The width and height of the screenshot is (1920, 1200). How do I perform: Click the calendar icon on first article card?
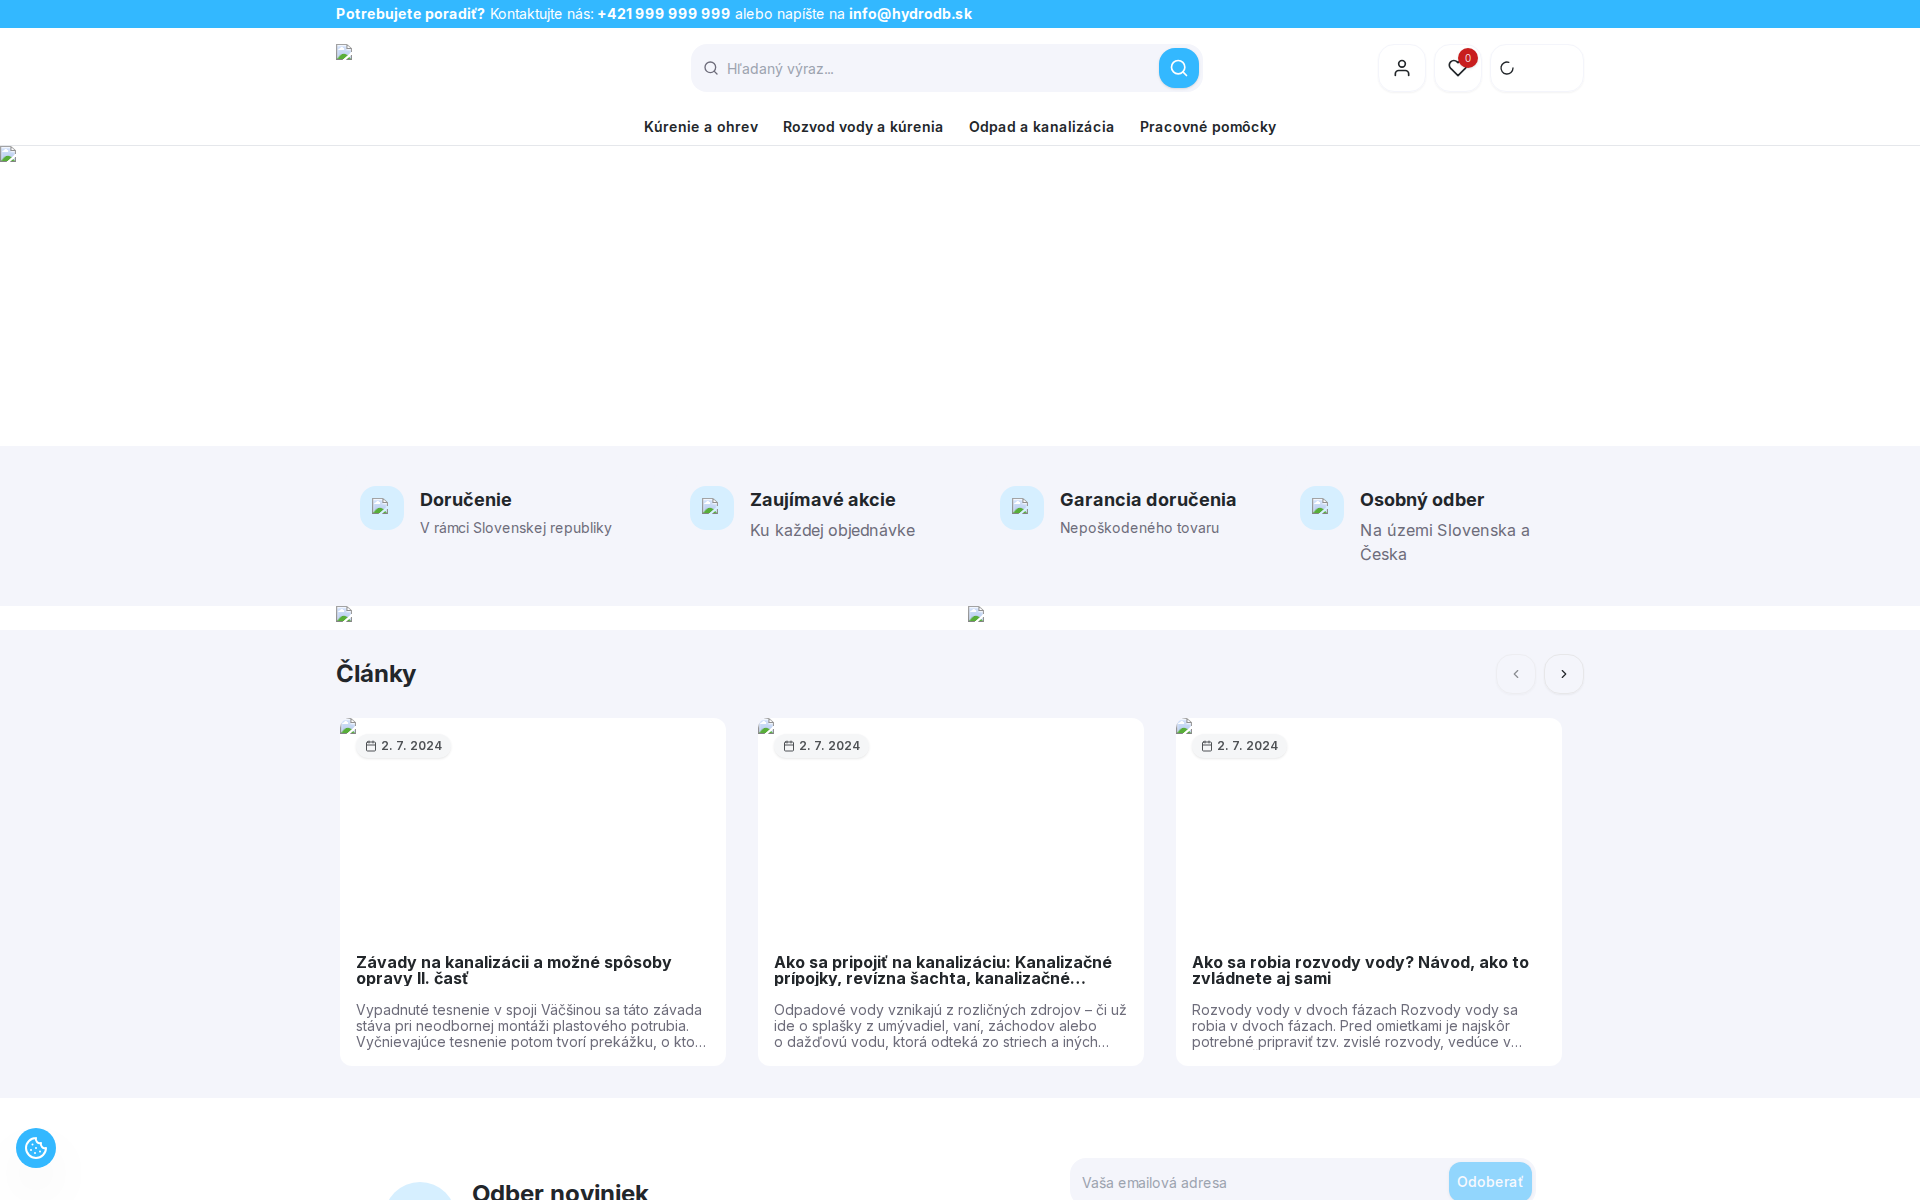click(369, 745)
